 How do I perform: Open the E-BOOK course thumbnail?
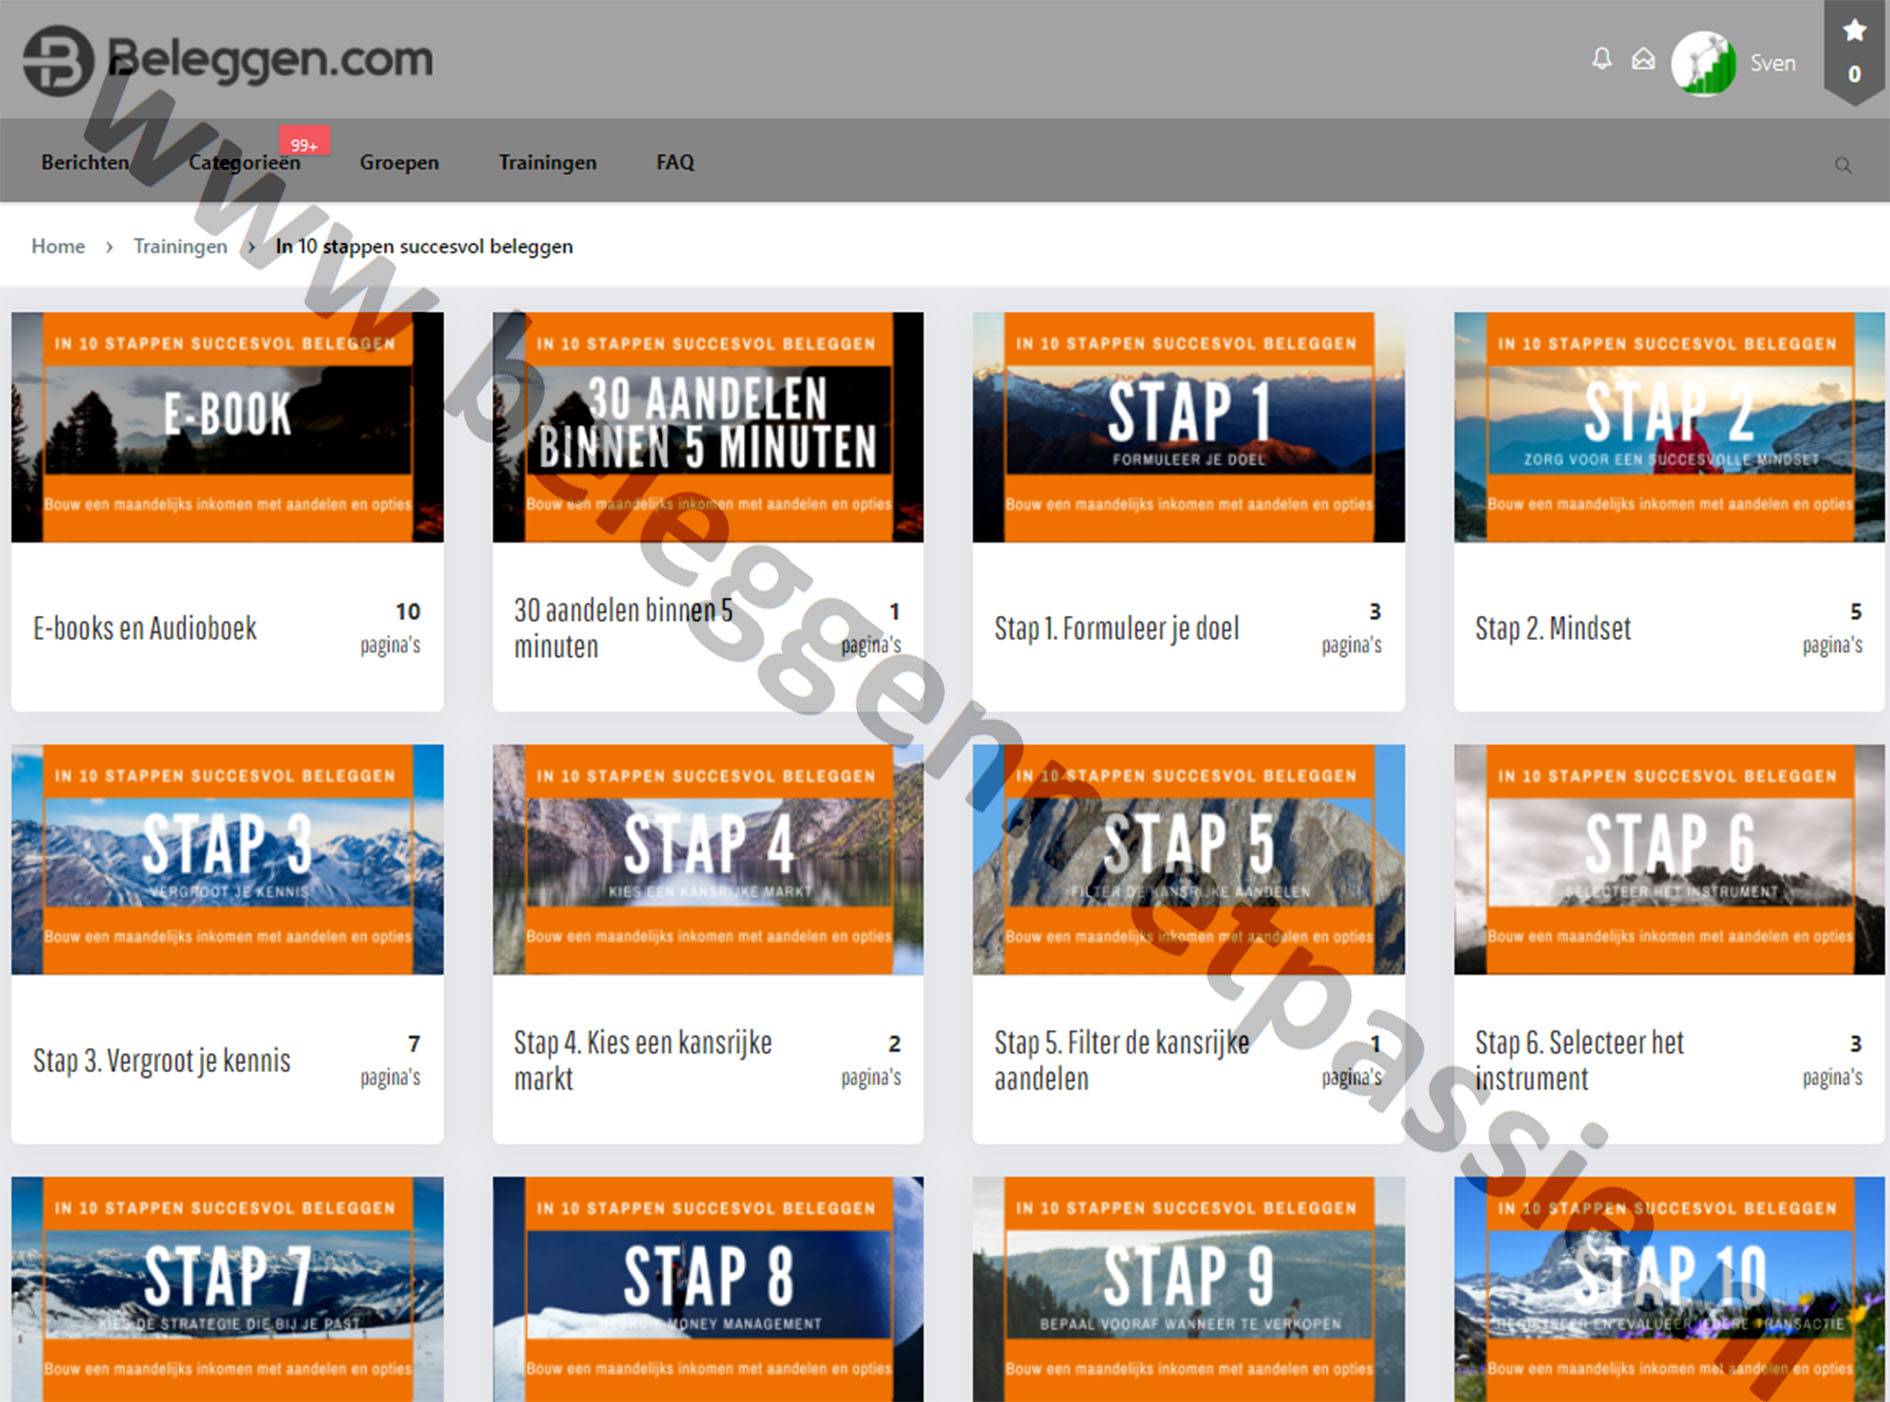(x=227, y=427)
